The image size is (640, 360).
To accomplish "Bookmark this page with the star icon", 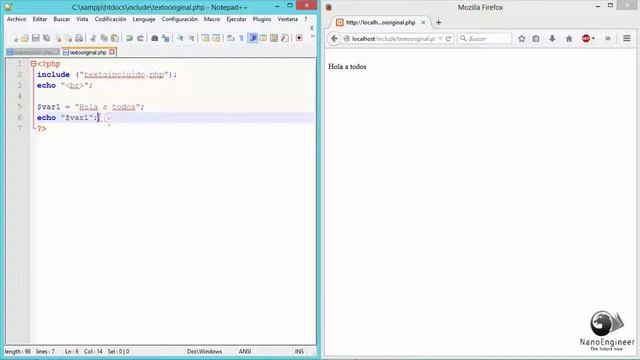I will tap(521, 39).
